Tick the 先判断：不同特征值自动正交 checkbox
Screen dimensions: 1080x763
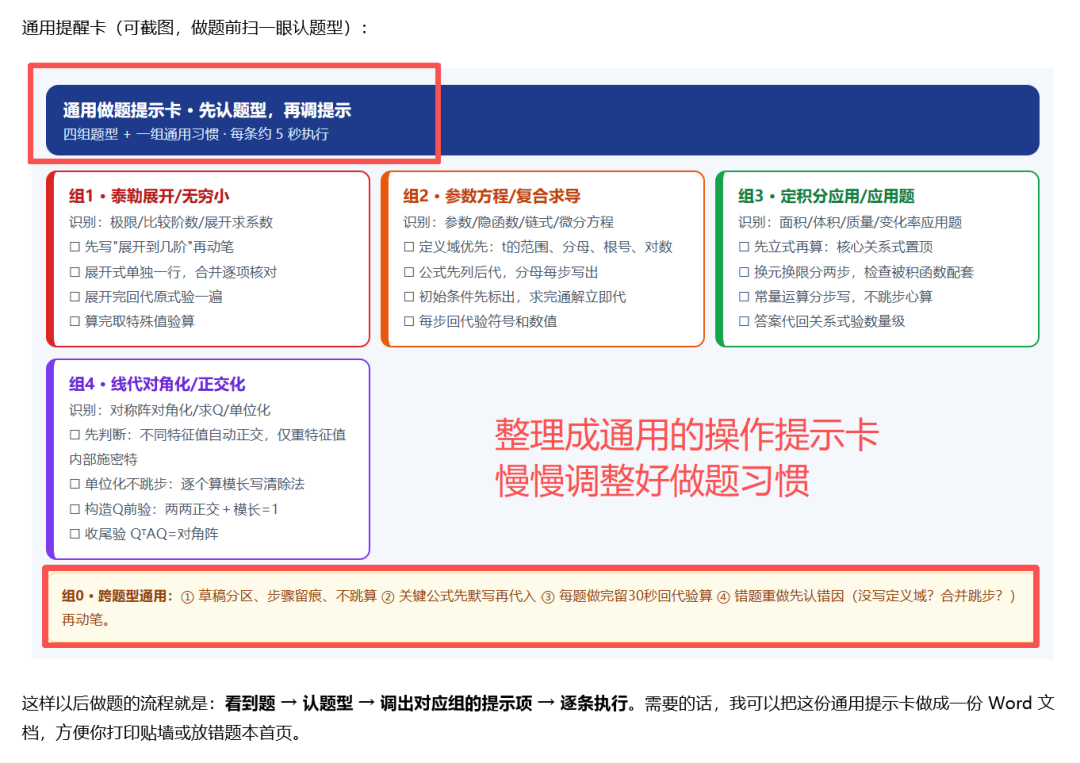pos(75,435)
